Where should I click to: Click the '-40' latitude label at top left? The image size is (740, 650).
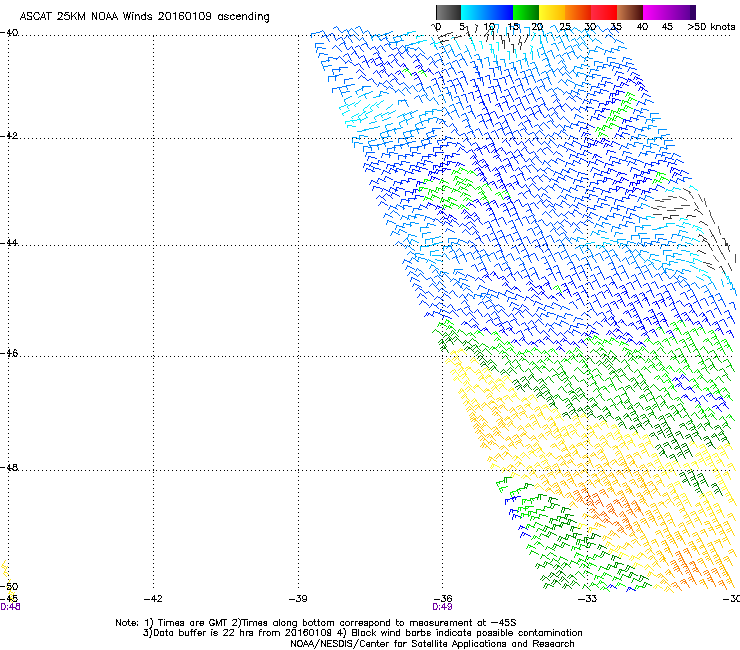pyautogui.click(x=9, y=33)
